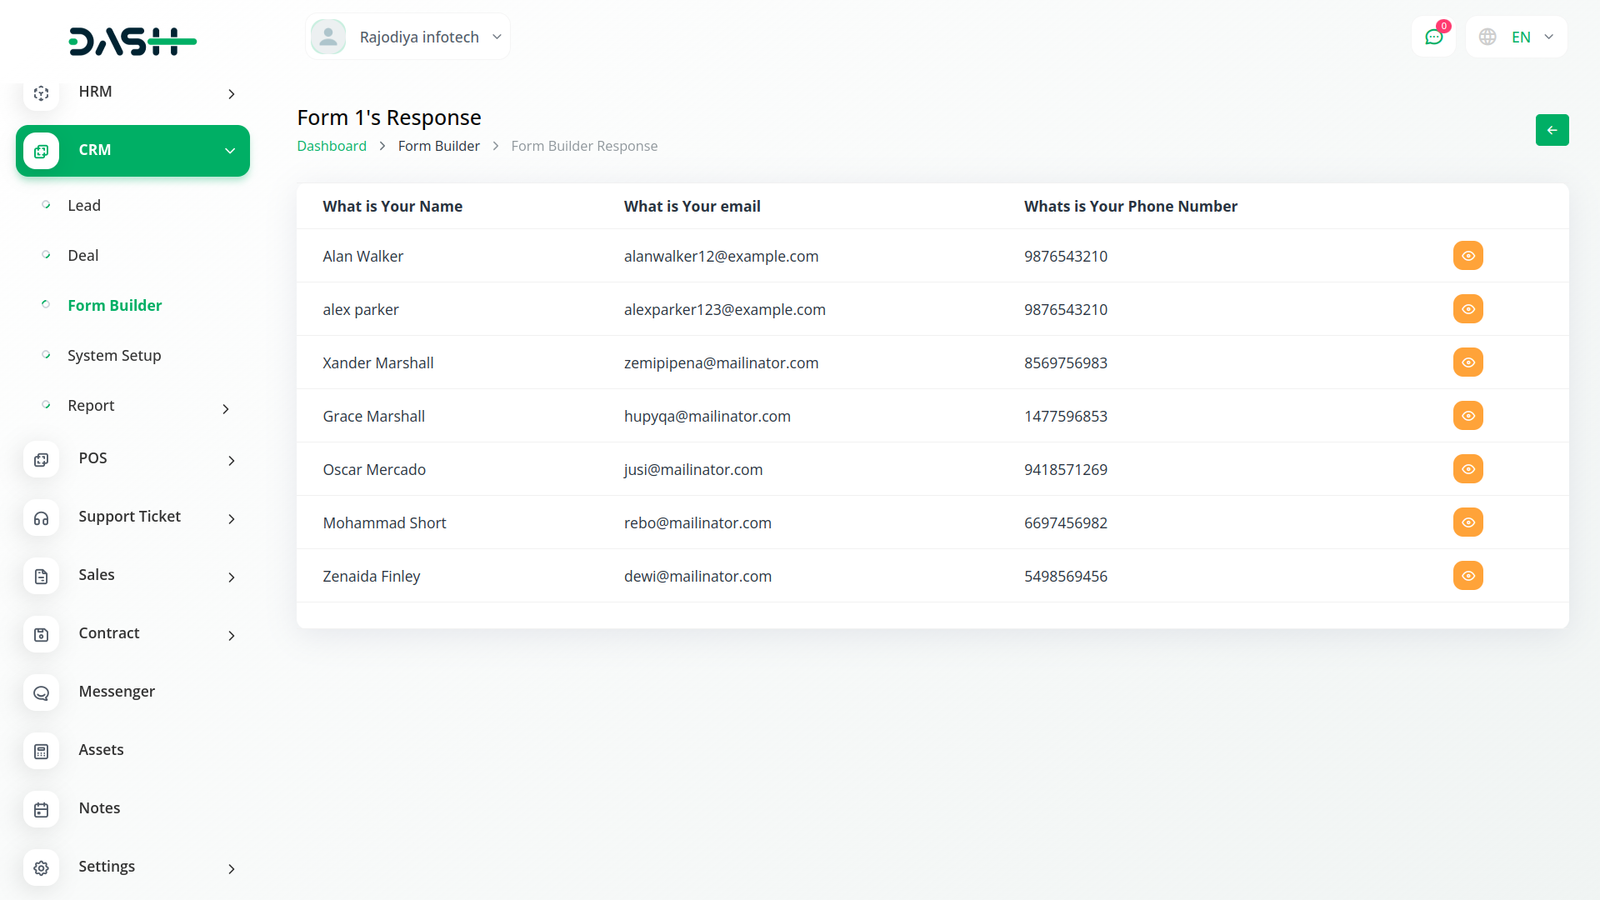The image size is (1600, 900).
Task: Click the DASH logo in the sidebar
Action: point(132,41)
